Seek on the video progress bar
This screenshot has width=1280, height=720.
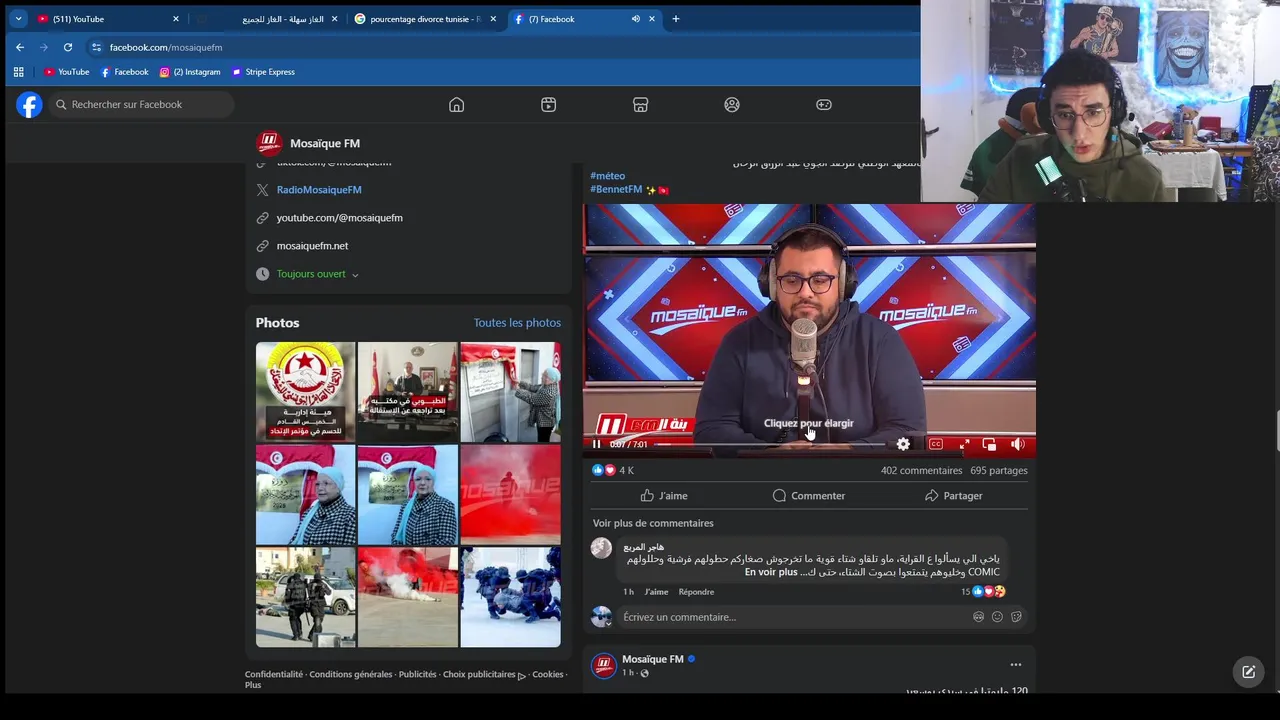[770, 444]
